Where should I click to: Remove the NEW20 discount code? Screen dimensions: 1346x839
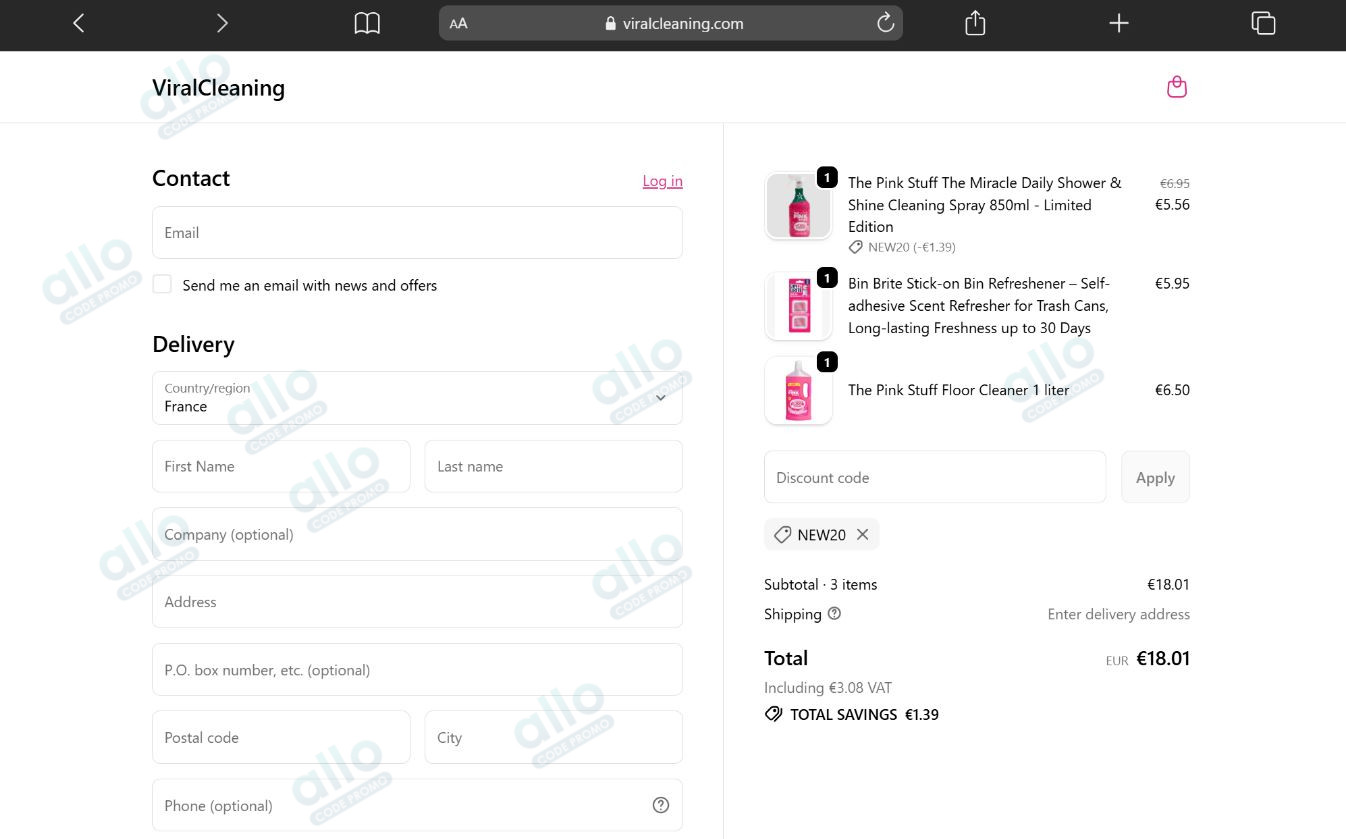pos(862,535)
